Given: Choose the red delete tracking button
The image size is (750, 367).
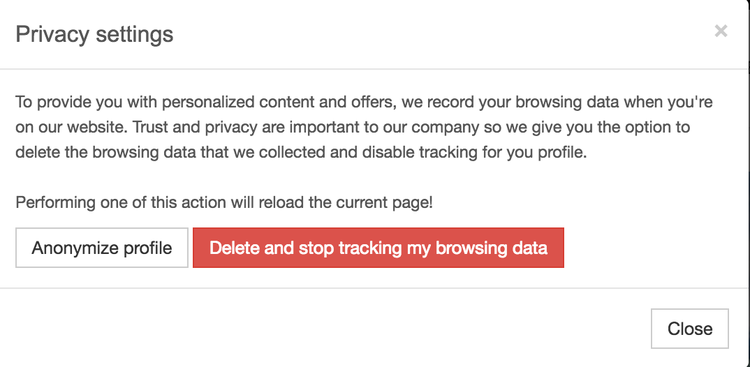Looking at the screenshot, I should 378,248.
